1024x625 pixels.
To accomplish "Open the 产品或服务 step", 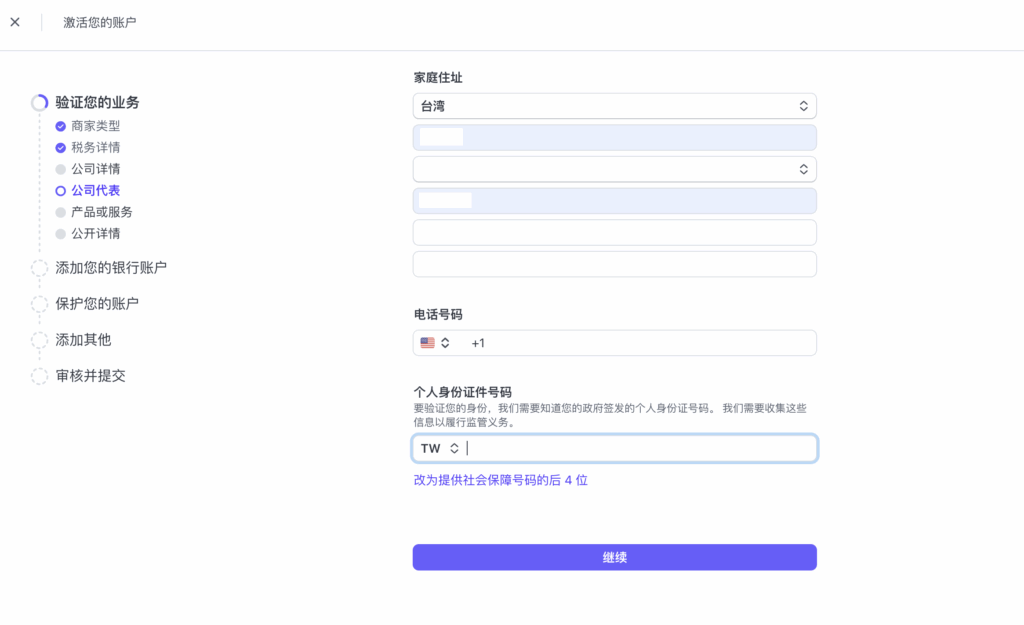I will [101, 212].
